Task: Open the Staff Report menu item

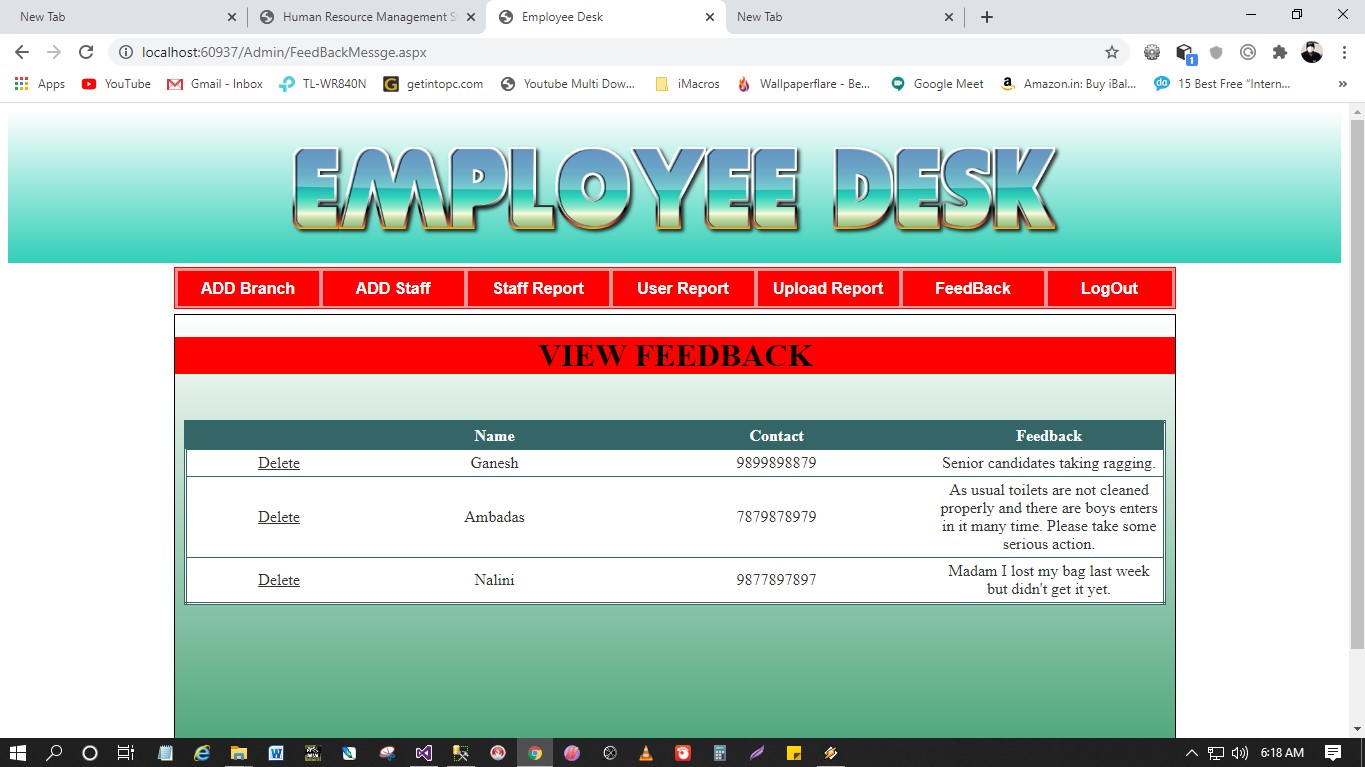Action: (x=538, y=288)
